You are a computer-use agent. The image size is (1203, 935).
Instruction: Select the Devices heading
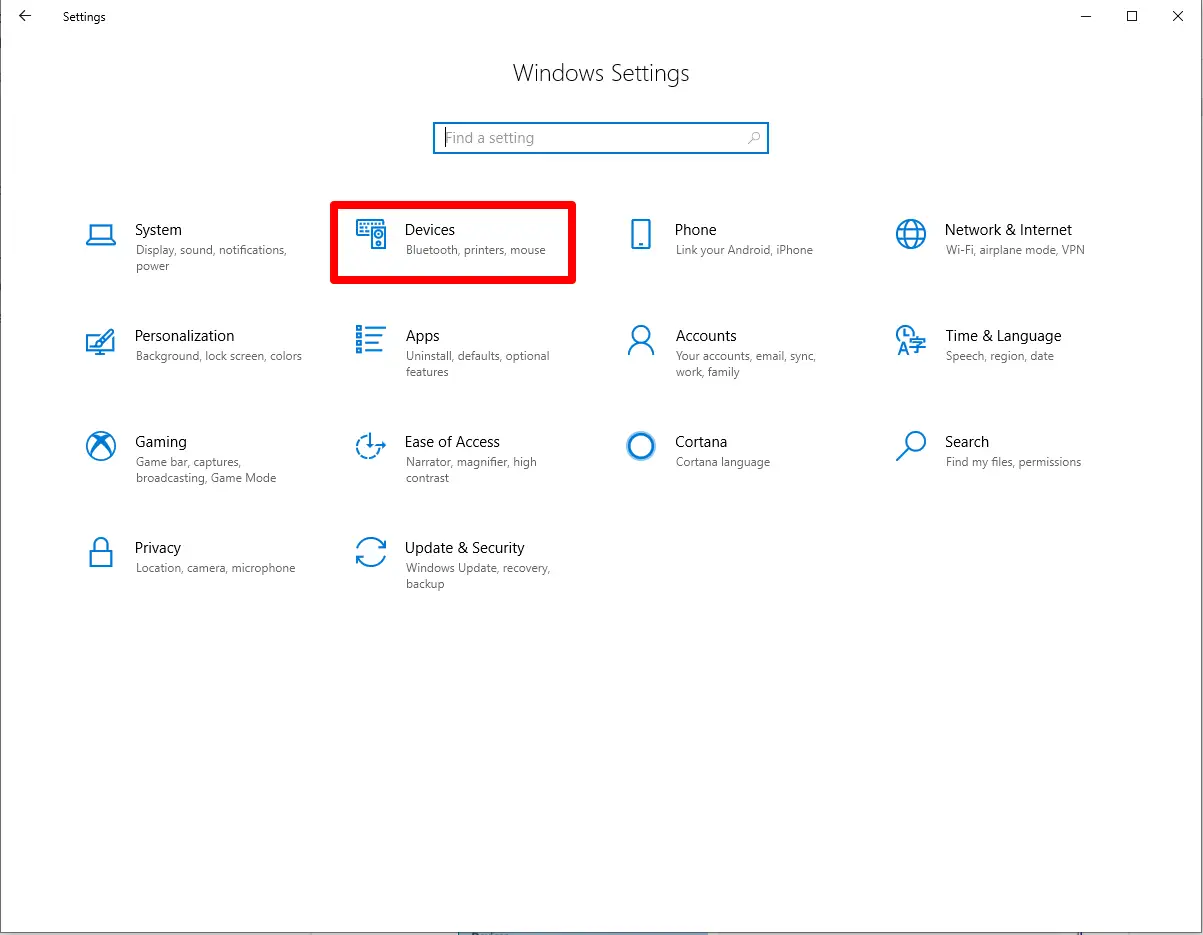[430, 230]
